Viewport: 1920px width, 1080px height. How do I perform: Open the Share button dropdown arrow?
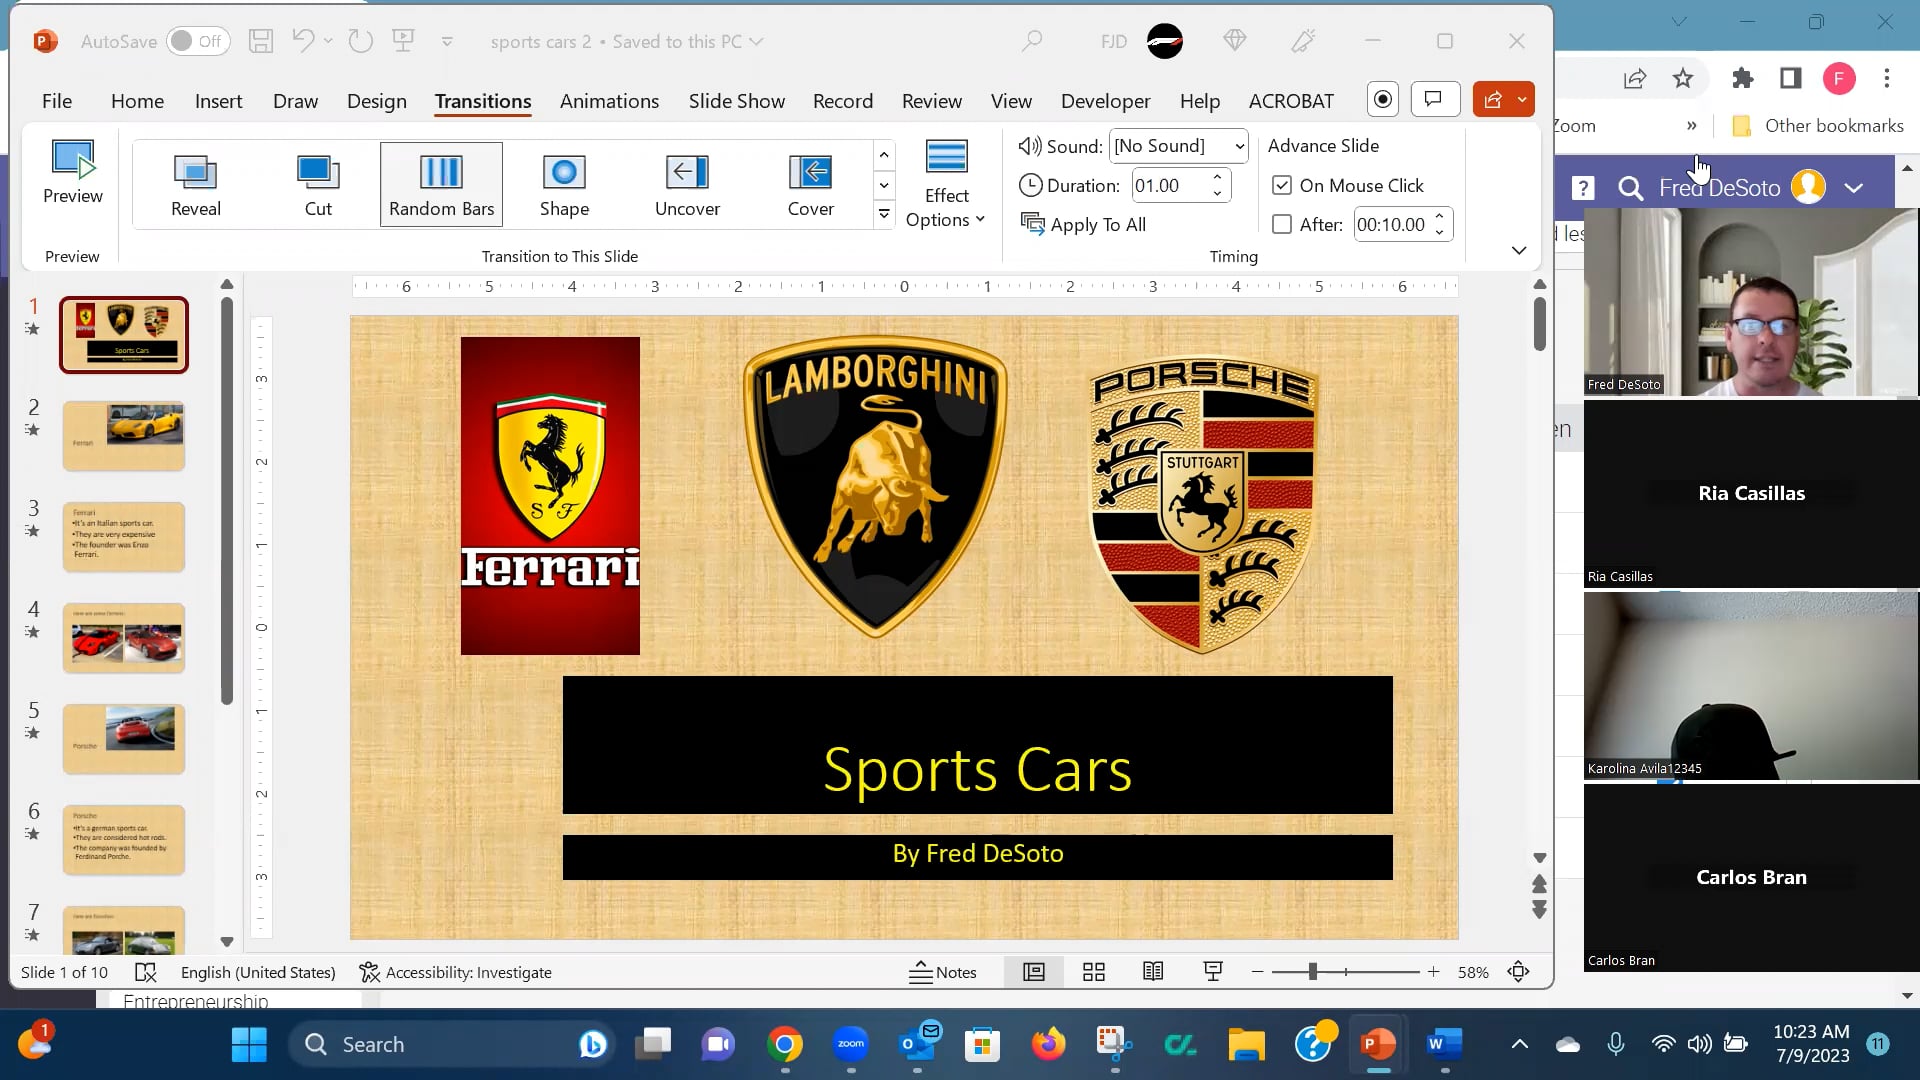(x=1522, y=99)
